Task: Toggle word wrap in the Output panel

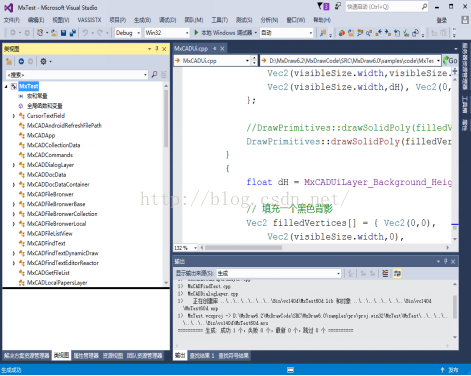Action: pyautogui.click(x=397, y=274)
